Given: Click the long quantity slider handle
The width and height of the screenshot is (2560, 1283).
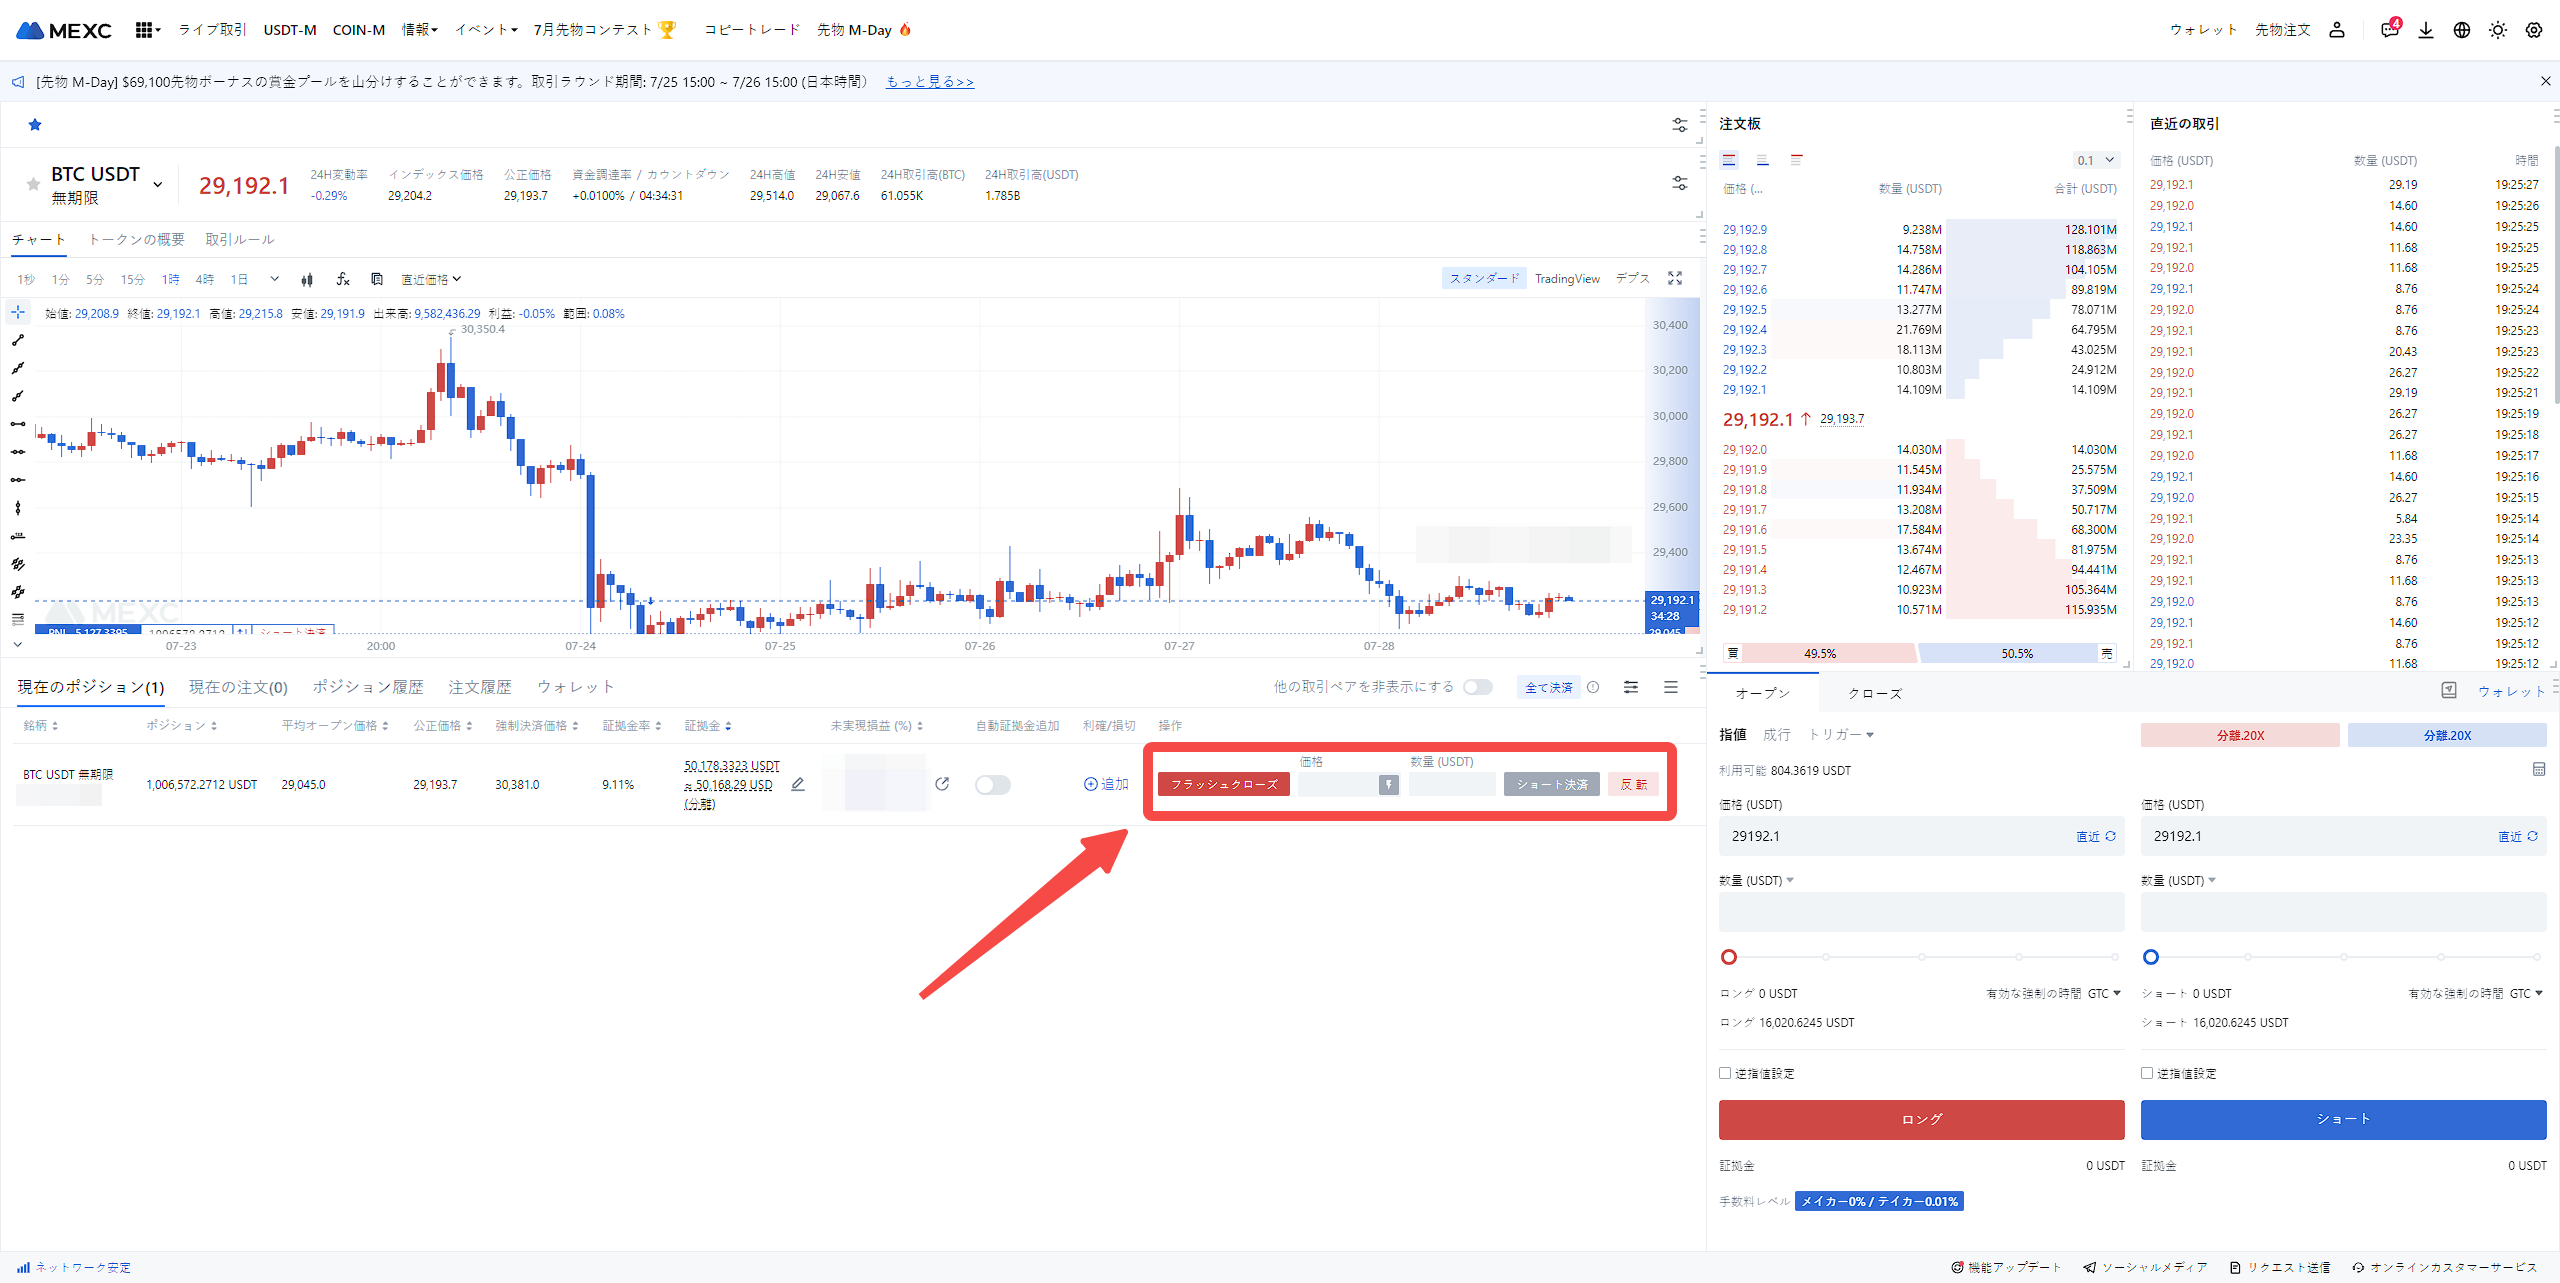Looking at the screenshot, I should tap(1729, 957).
